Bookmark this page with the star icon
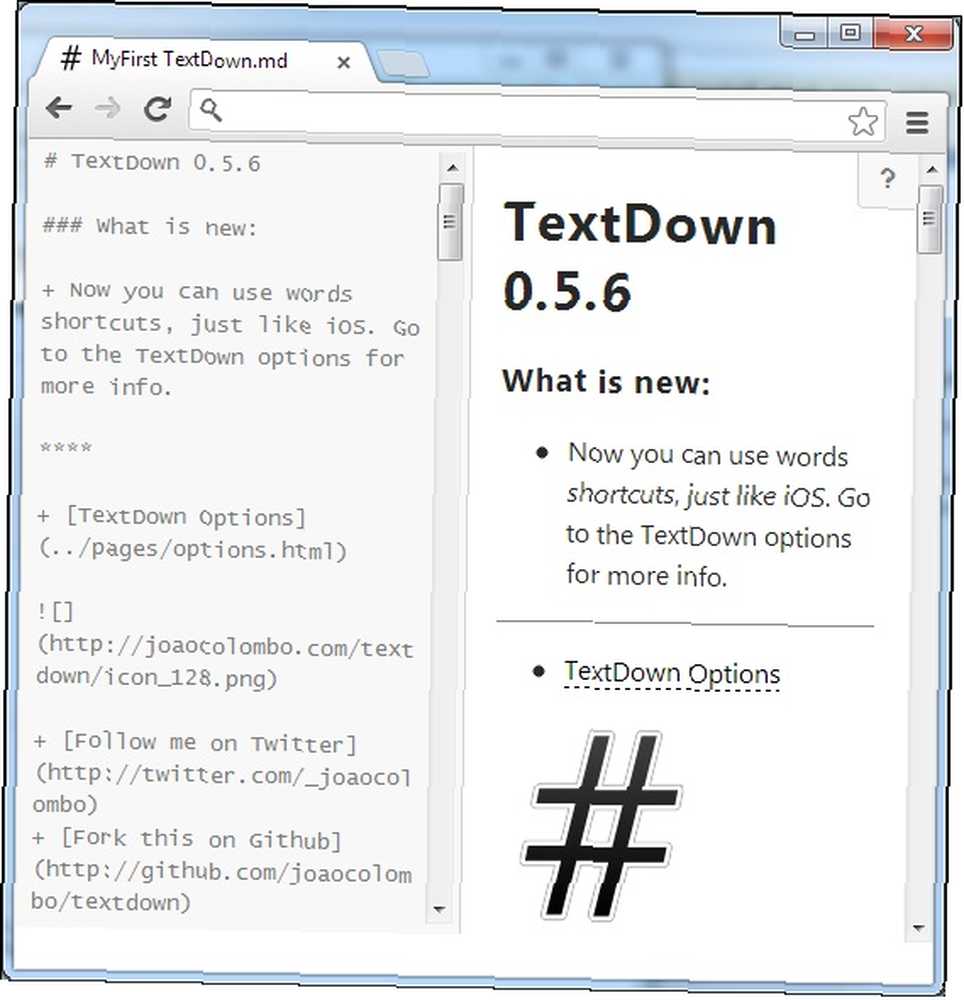 [x=862, y=121]
